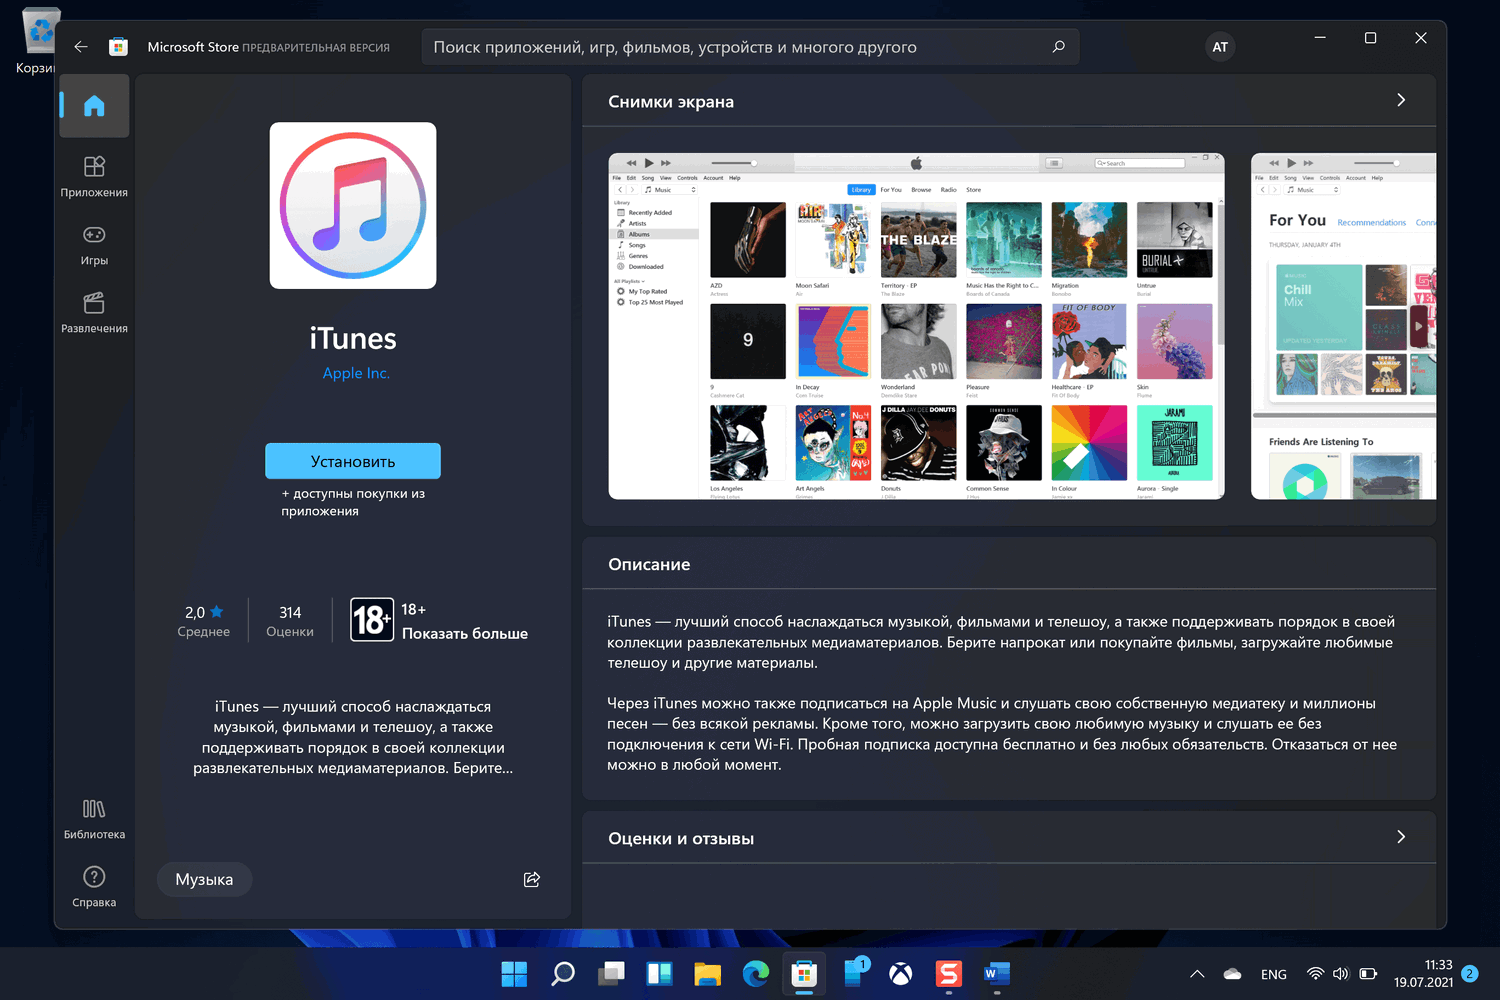Open the AT profile account button
The width and height of the screenshot is (1500, 1000).
point(1220,47)
